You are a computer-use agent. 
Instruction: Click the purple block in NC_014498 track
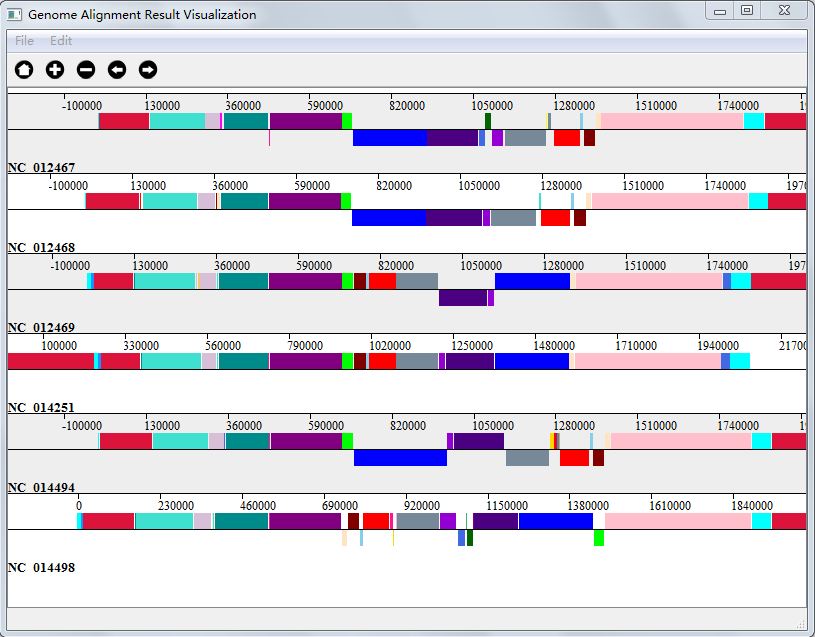coord(305,521)
